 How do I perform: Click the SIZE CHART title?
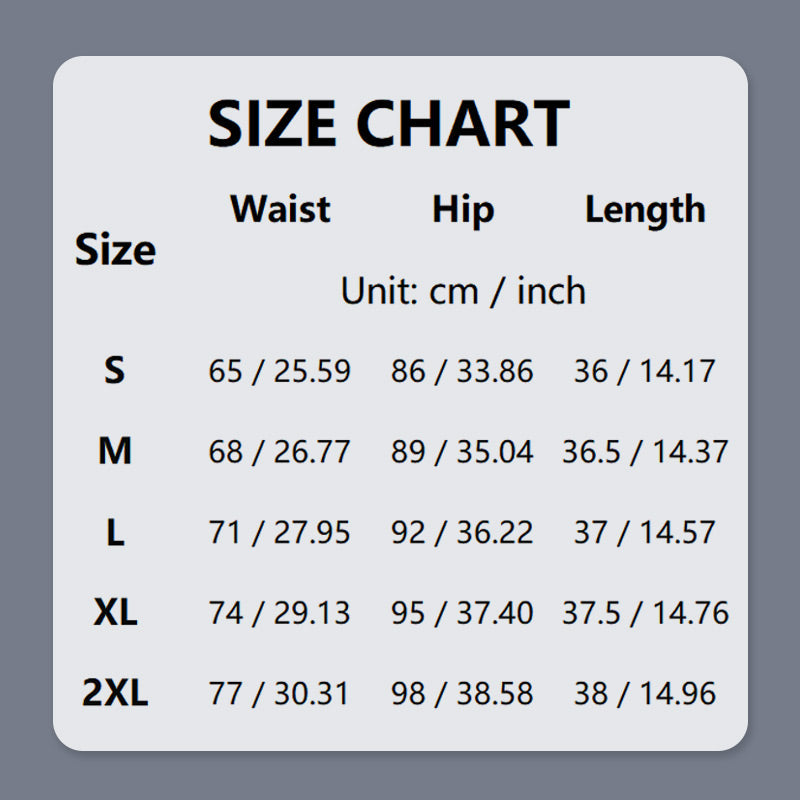388,124
